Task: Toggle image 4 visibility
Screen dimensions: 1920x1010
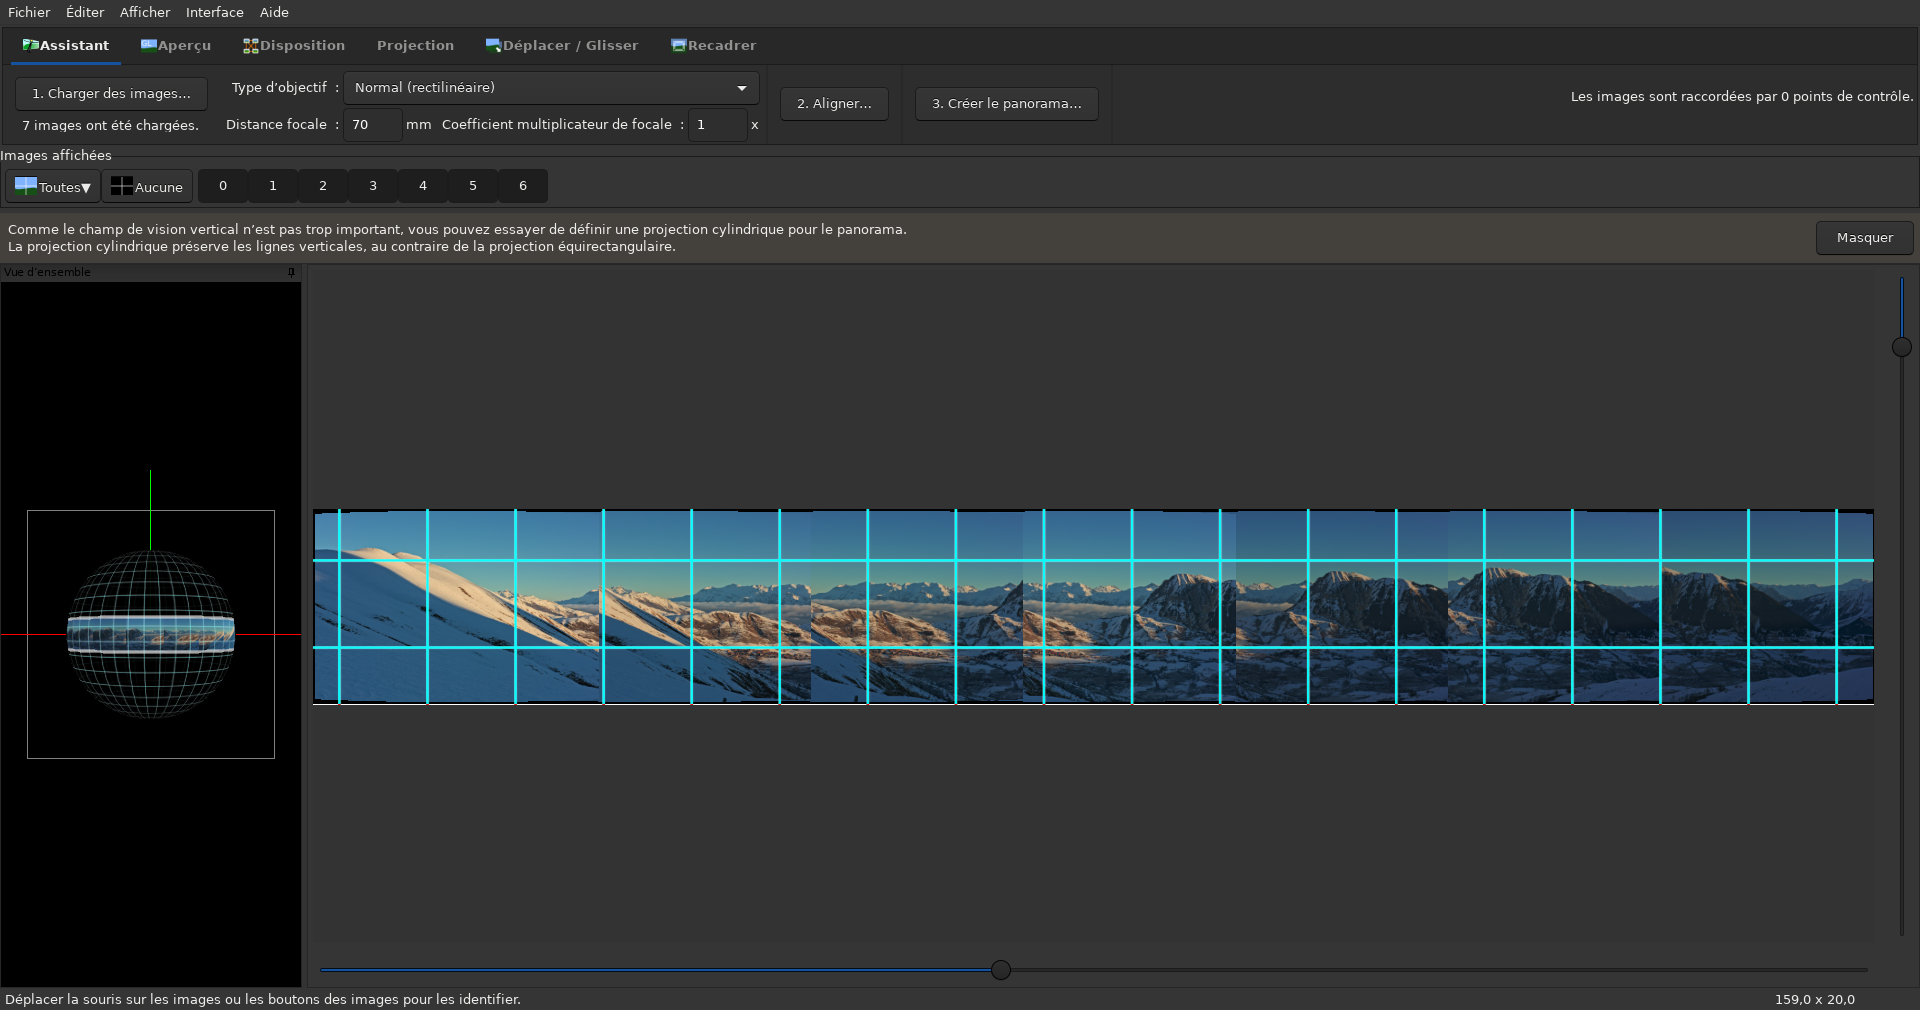Action: click(423, 186)
